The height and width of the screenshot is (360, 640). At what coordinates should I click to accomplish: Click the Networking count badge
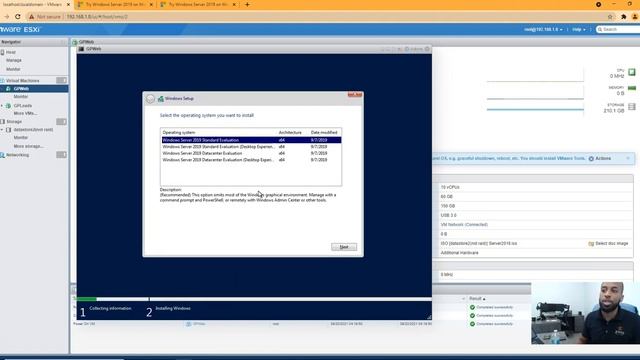pyautogui.click(x=61, y=155)
